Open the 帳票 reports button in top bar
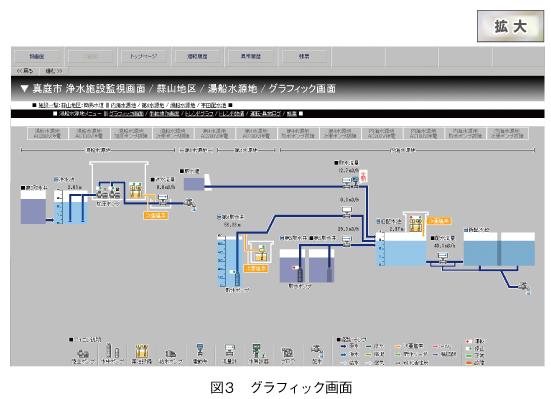Screen dimensions: 551x399 click(304, 56)
